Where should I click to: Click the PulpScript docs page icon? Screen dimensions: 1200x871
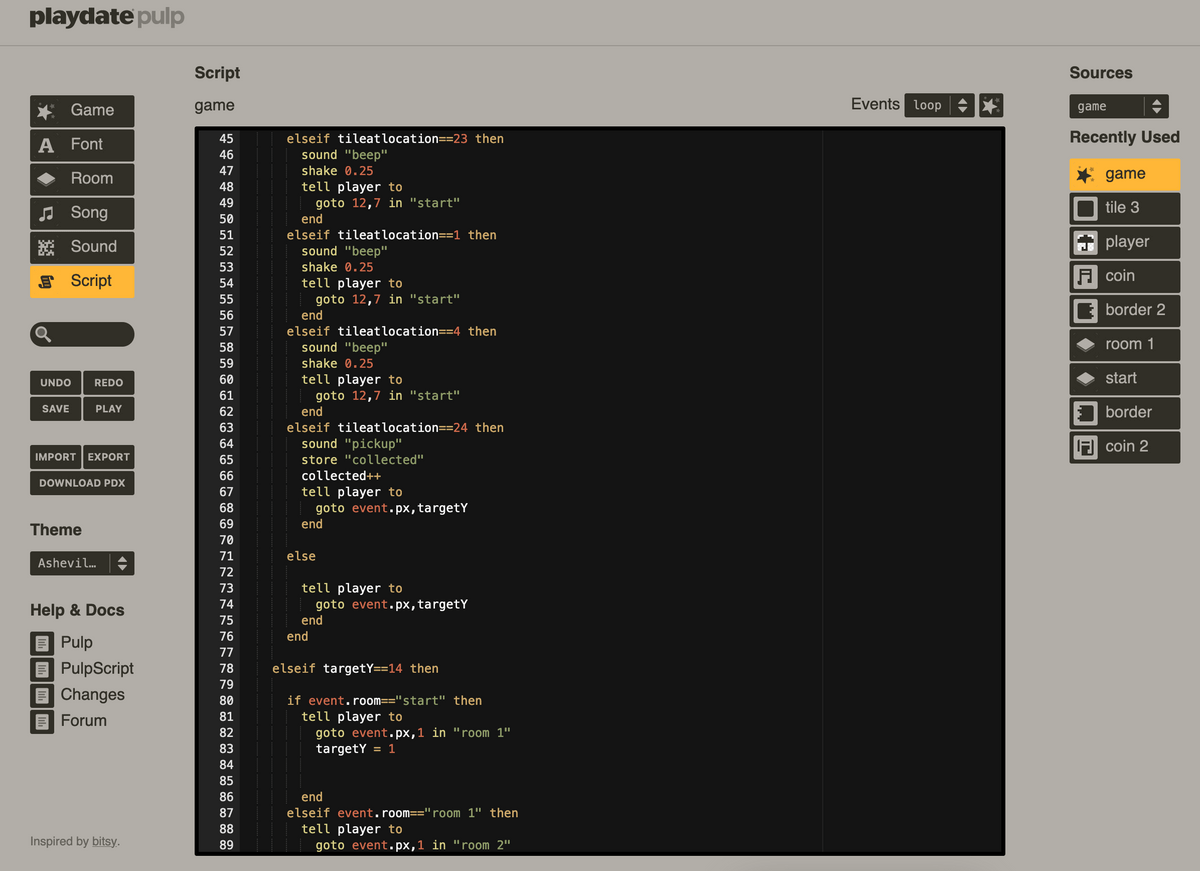point(42,669)
